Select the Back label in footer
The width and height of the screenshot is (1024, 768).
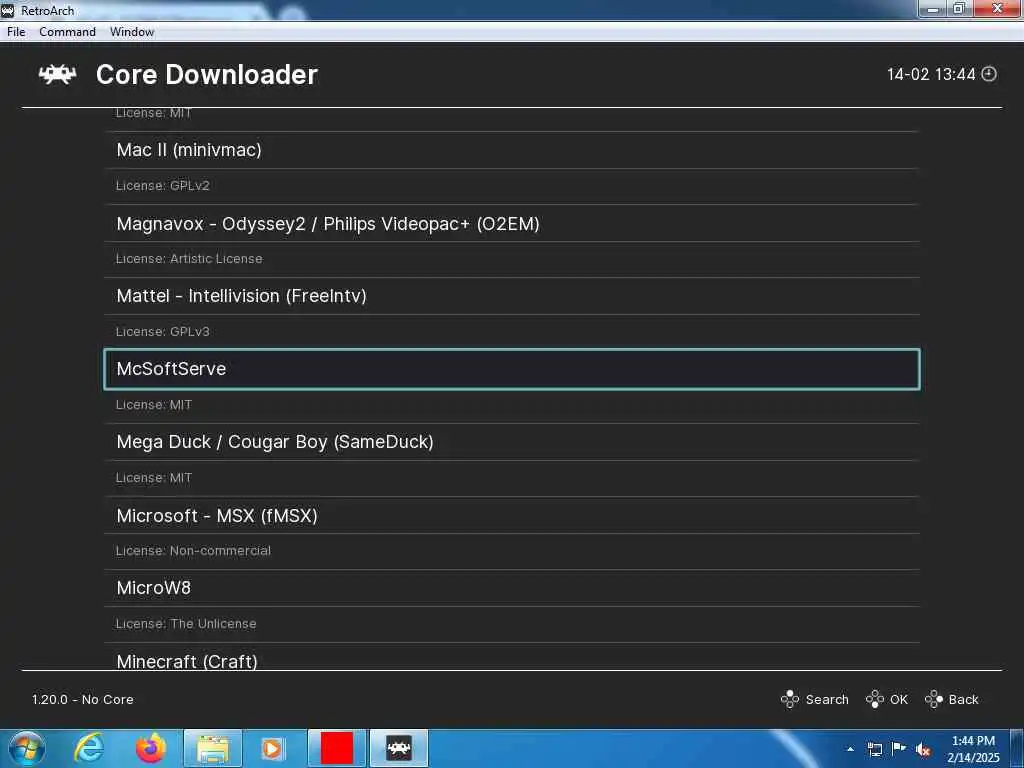pos(963,699)
